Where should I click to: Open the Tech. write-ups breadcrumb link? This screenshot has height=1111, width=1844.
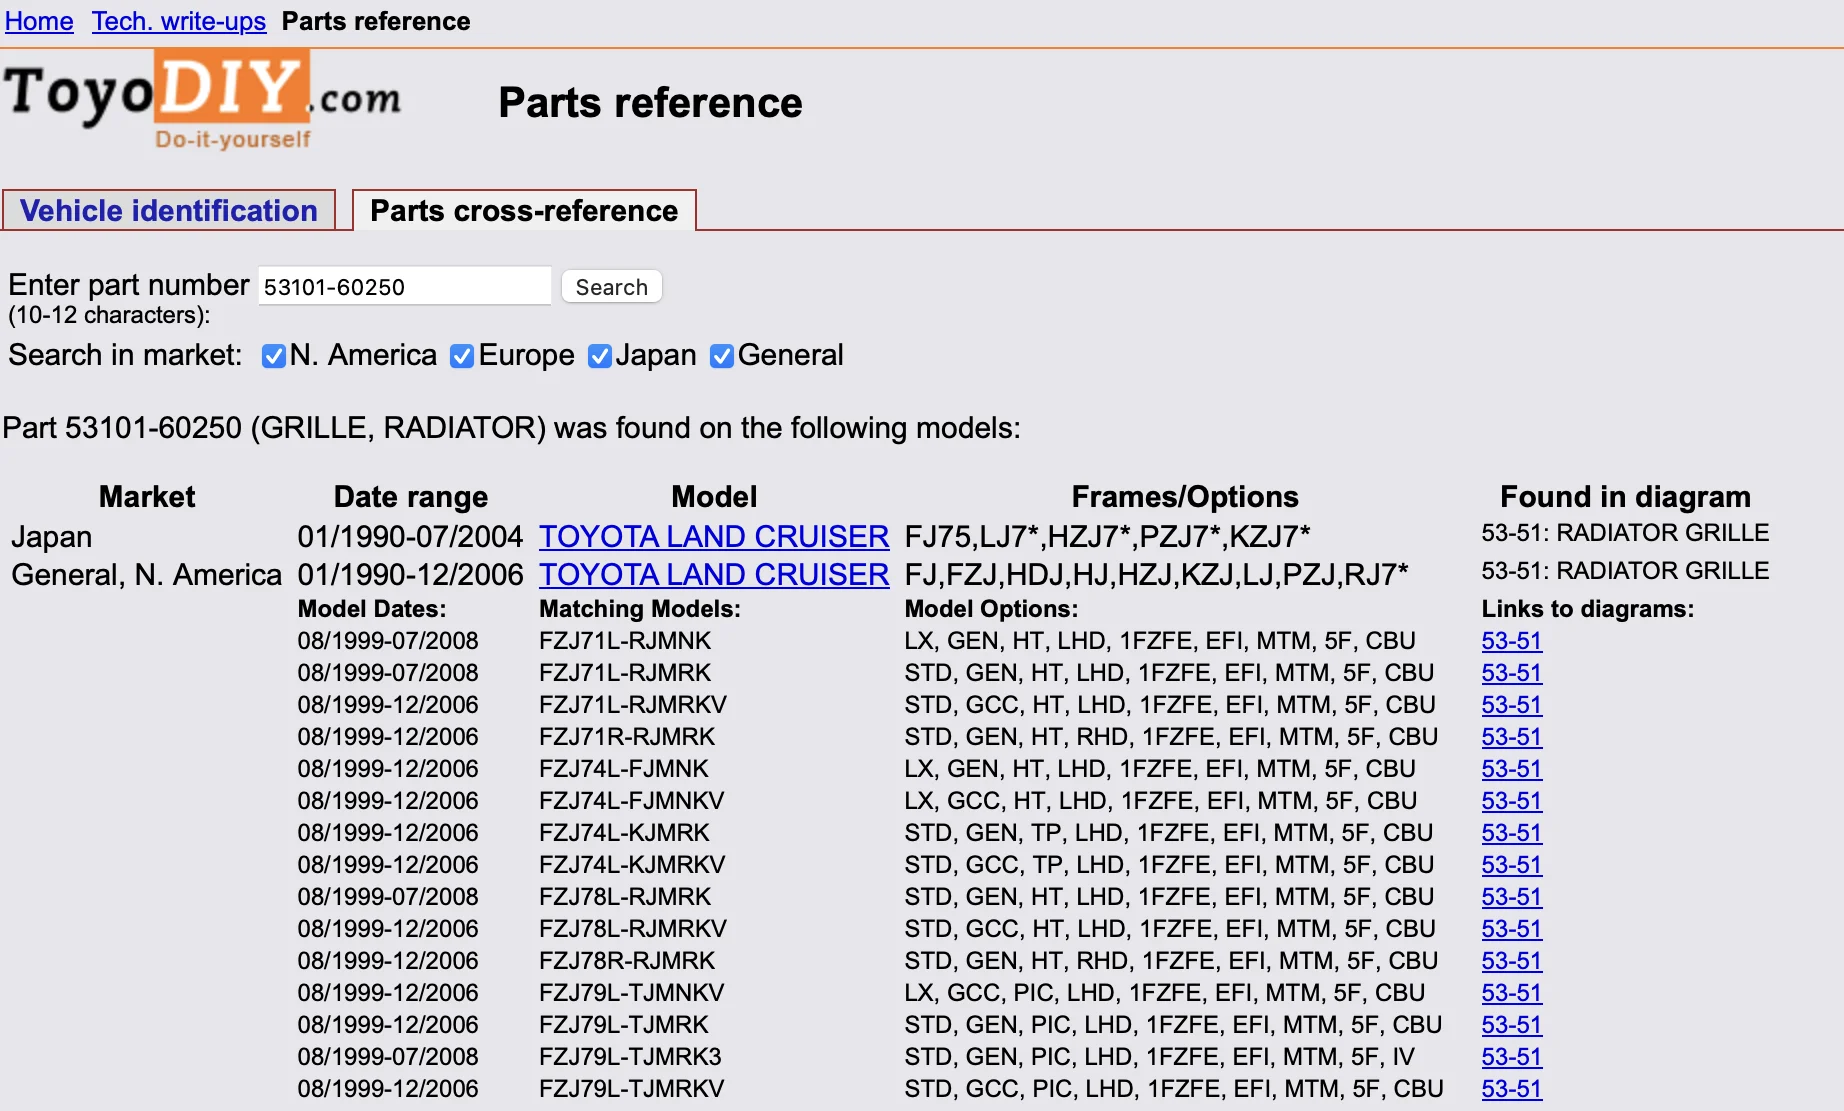click(x=179, y=21)
